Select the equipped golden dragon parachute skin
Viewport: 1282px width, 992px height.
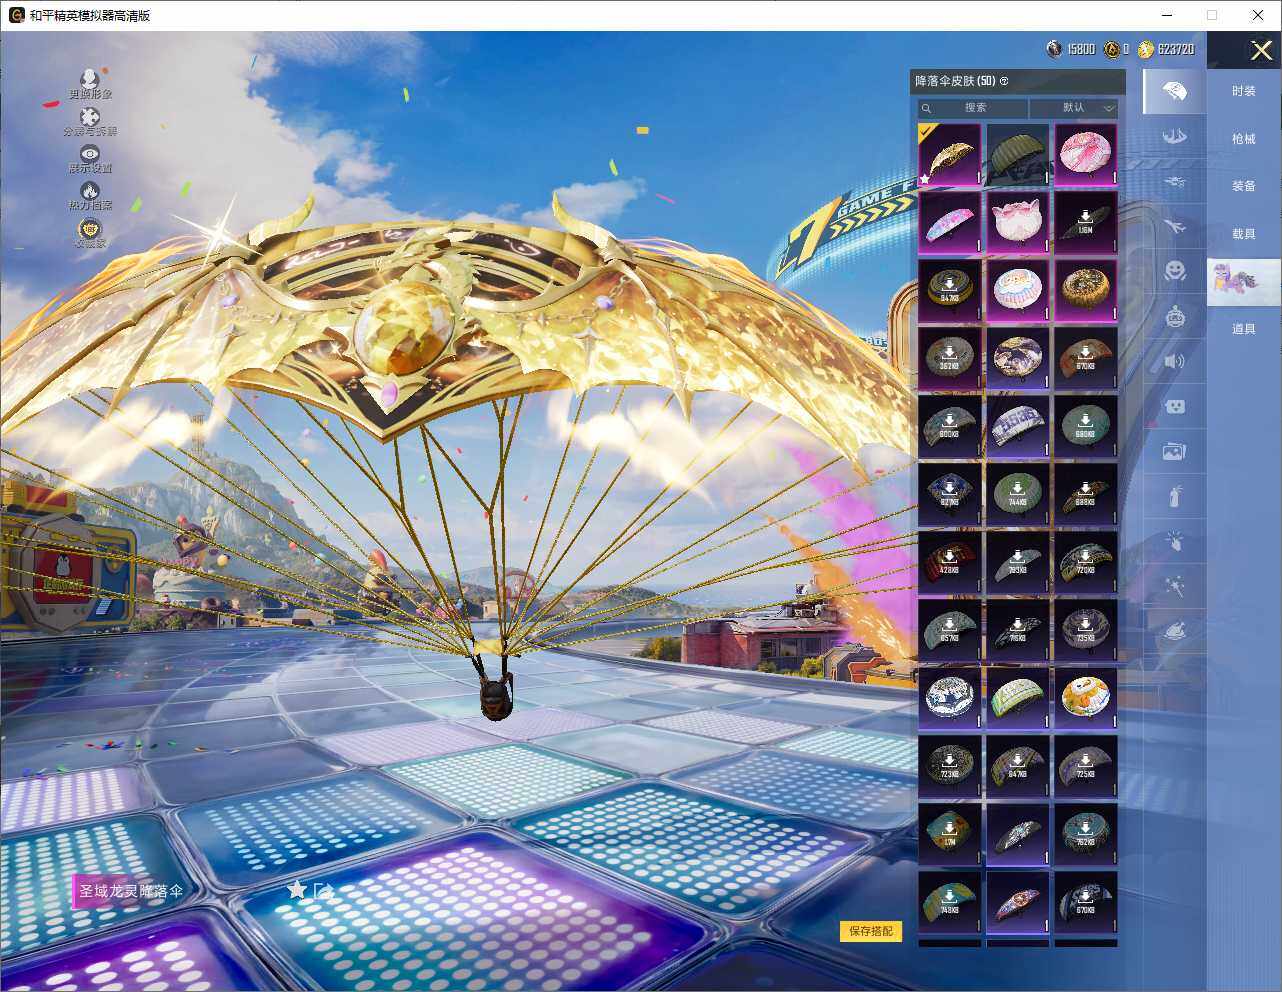950,155
